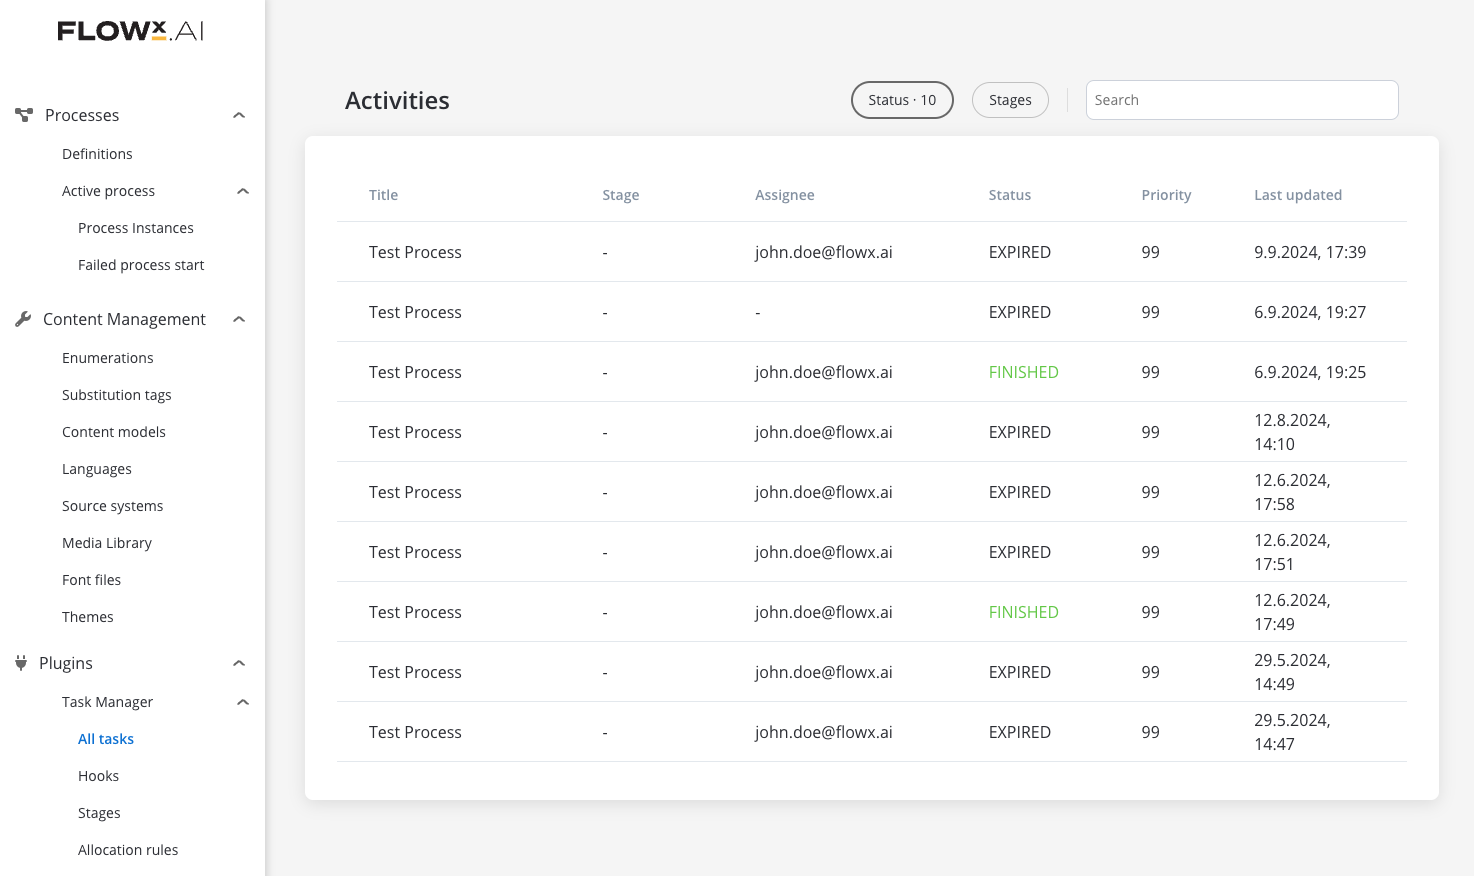The height and width of the screenshot is (876, 1474).
Task: Open Definitions in the sidebar
Action: pos(97,154)
